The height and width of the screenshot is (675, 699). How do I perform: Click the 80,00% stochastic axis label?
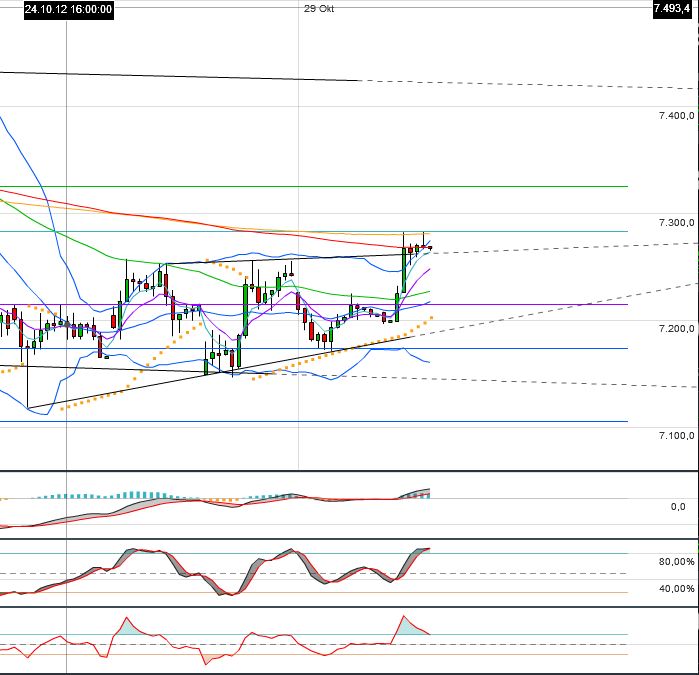676,562
